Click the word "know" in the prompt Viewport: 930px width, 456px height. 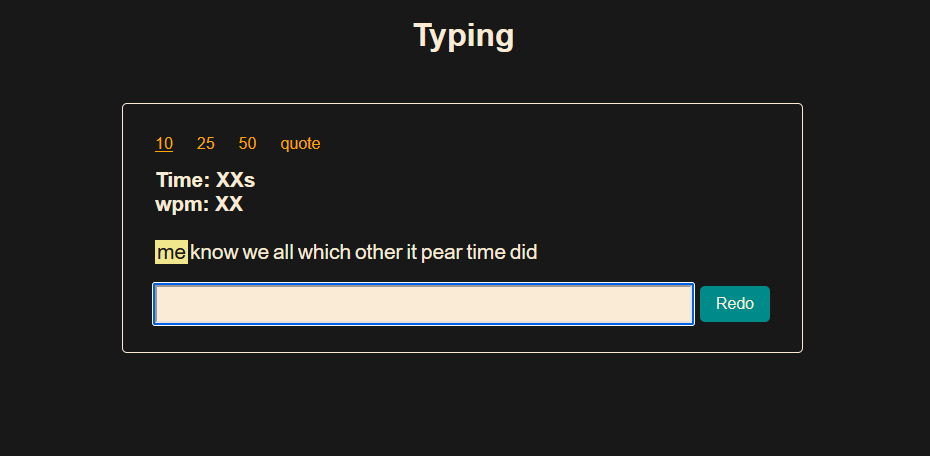[214, 253]
